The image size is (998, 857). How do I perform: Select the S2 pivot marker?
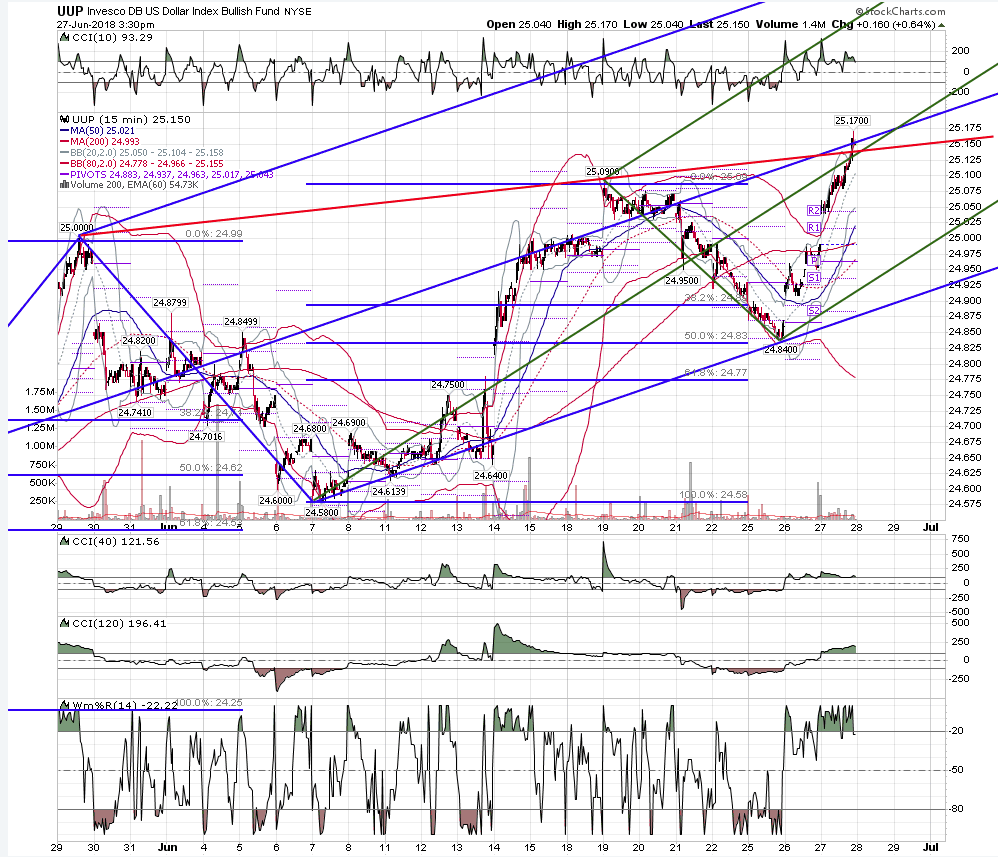point(813,311)
